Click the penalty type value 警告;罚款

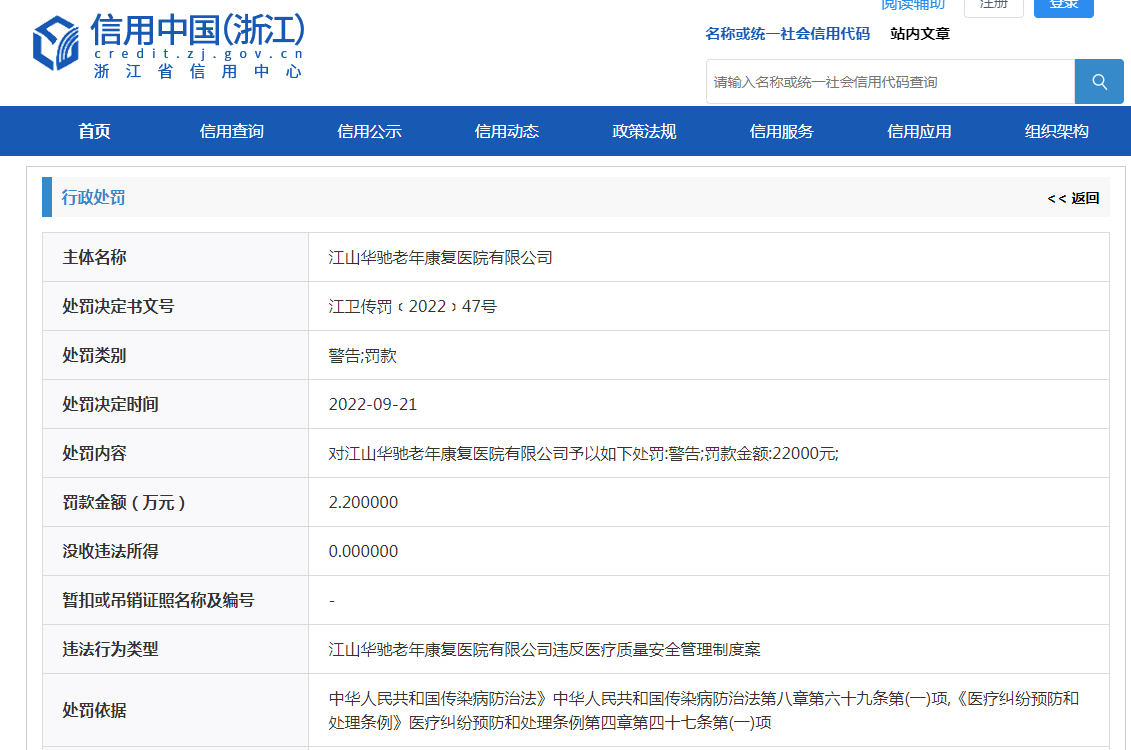pos(363,356)
